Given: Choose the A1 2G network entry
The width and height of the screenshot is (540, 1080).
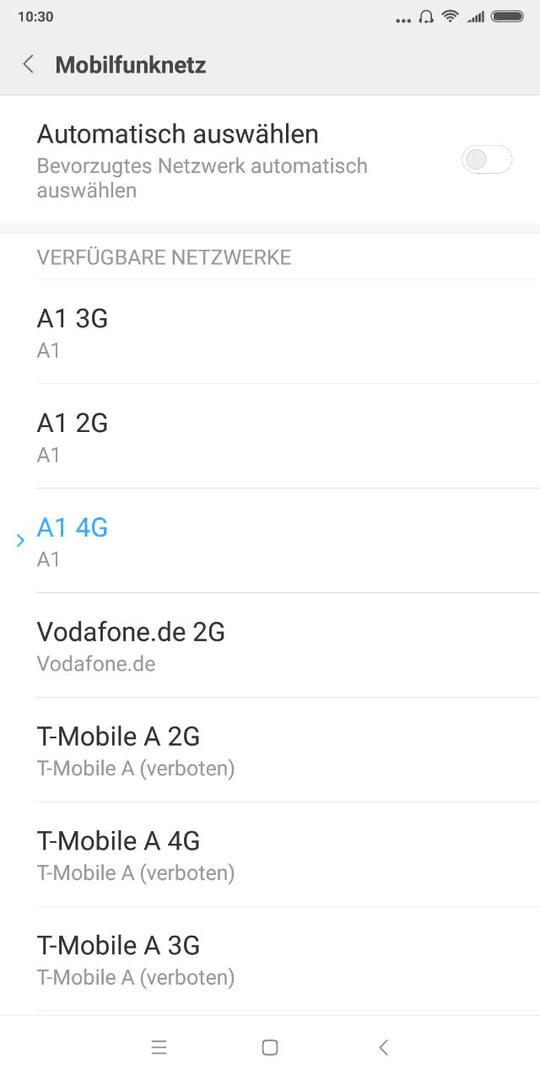Looking at the screenshot, I should 270,436.
